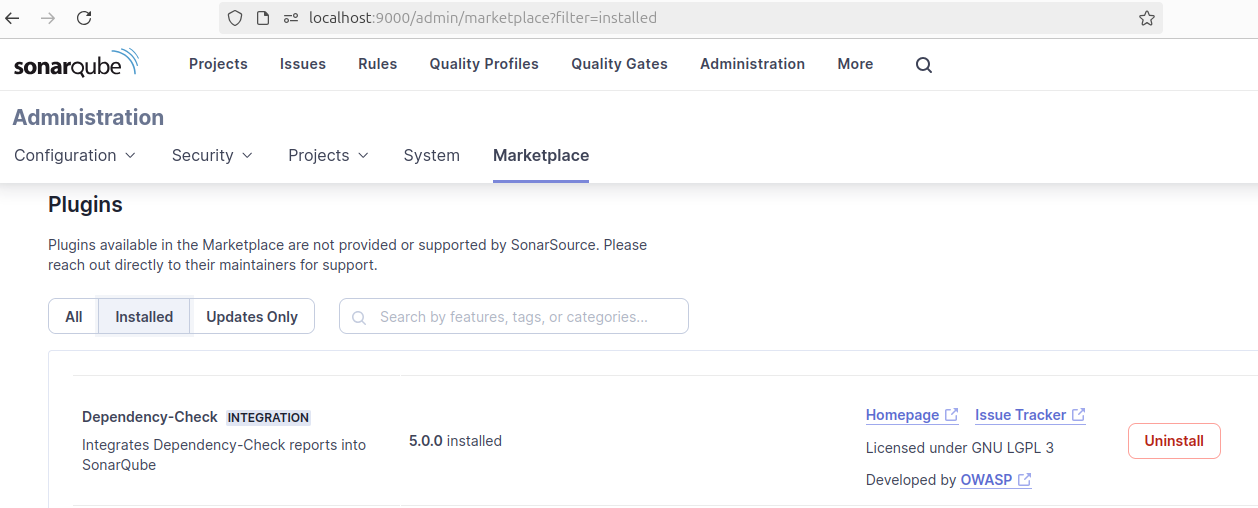Open the search magnifier icon in navbar
The height and width of the screenshot is (508, 1258).
coord(924,65)
